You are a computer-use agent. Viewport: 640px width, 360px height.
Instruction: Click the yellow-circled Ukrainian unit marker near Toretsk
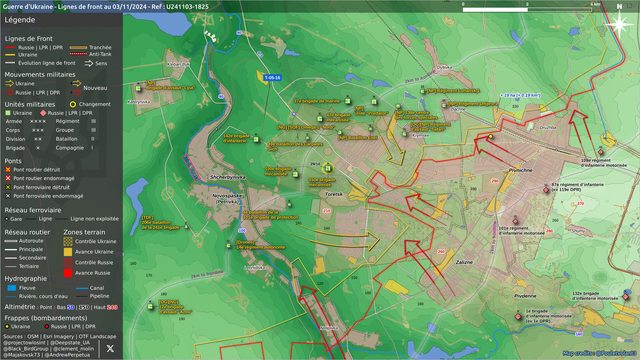click(x=328, y=168)
